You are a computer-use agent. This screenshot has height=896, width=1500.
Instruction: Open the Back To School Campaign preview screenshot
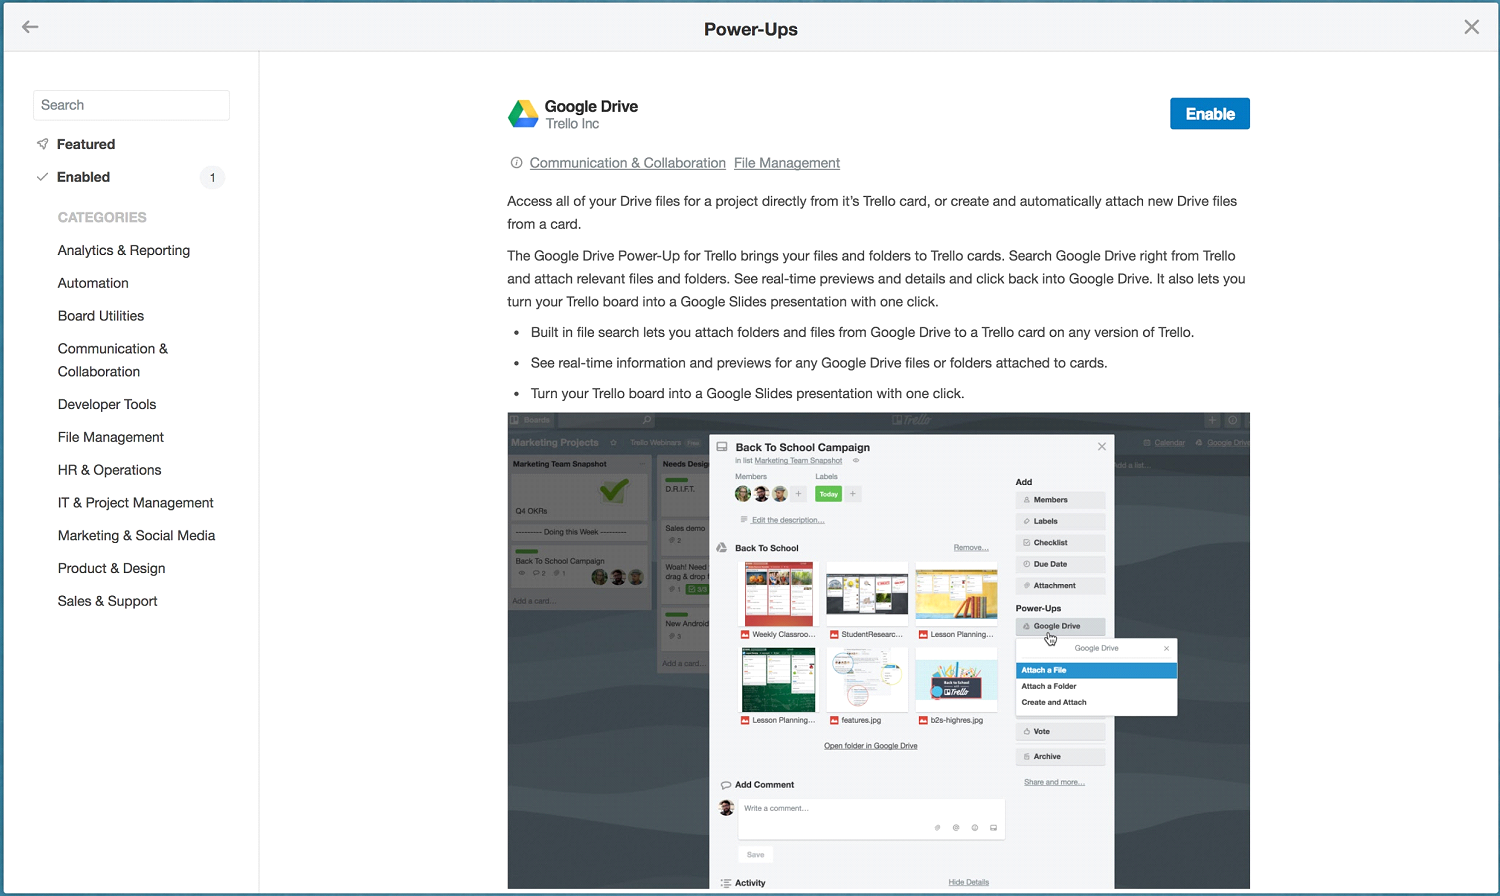point(878,651)
